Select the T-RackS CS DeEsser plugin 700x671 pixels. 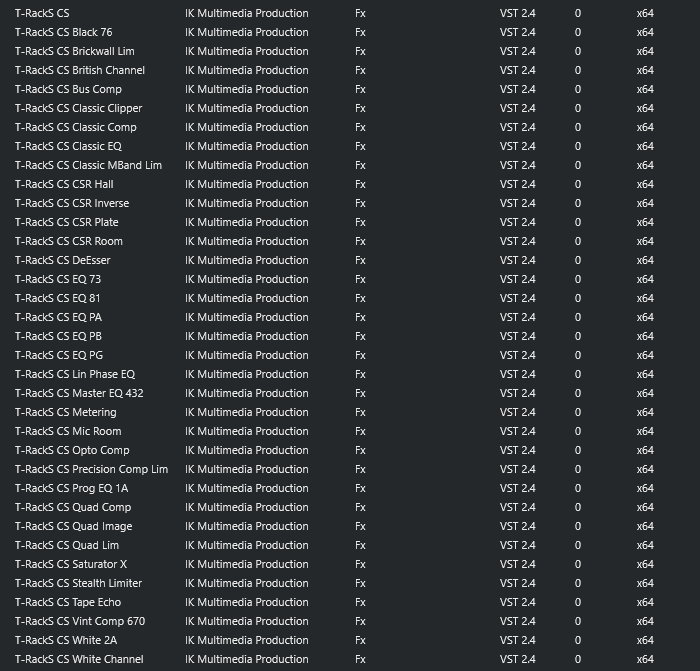pos(62,260)
